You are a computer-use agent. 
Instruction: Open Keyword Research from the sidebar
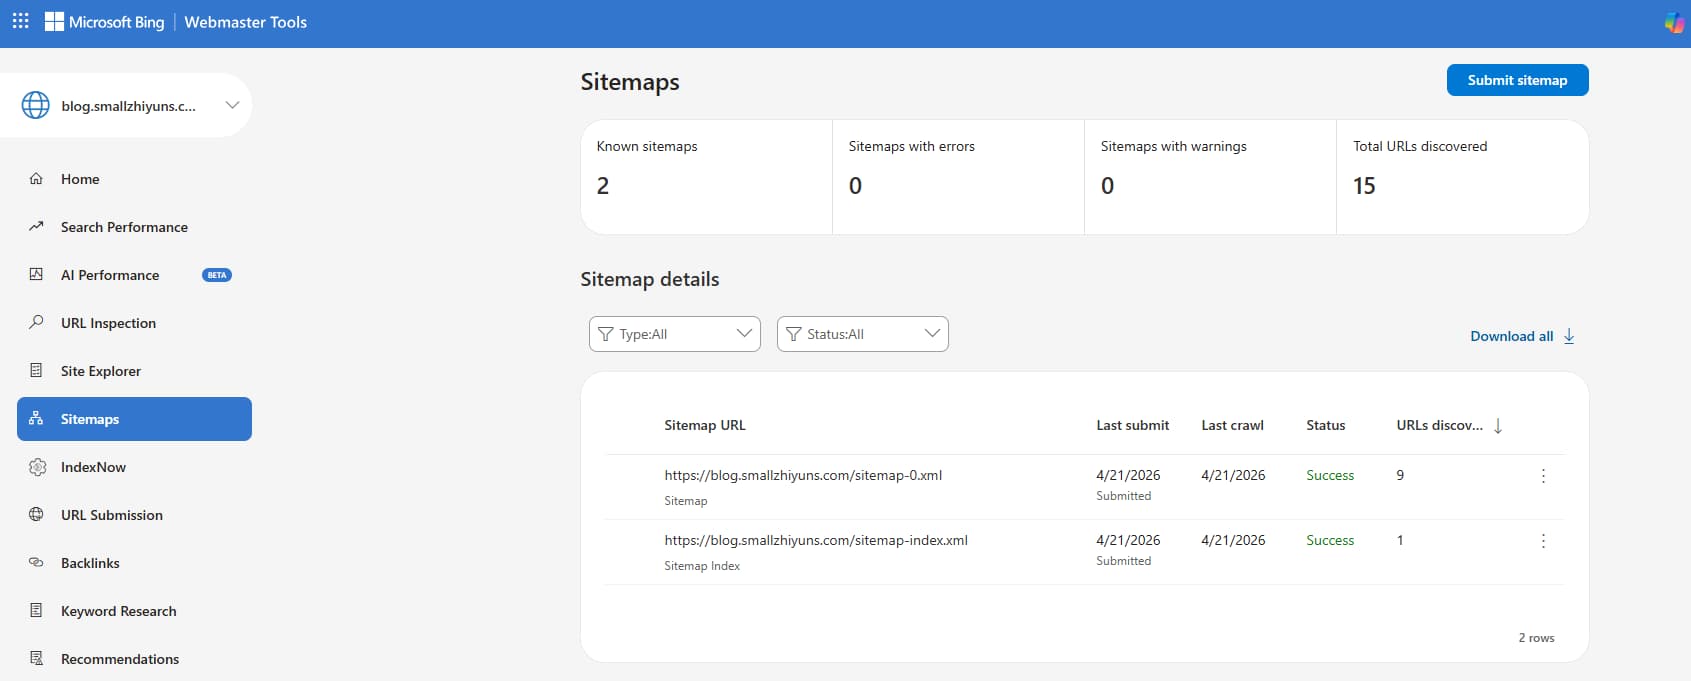click(118, 611)
